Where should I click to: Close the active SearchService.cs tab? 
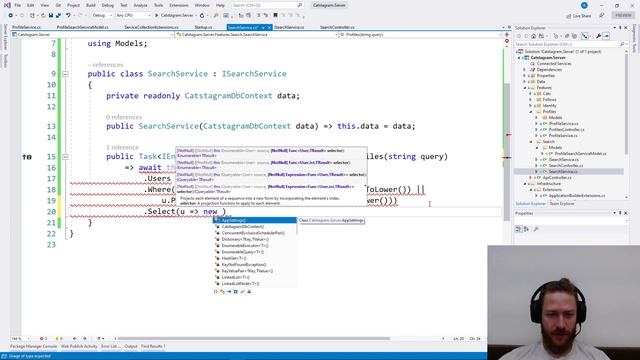pyautogui.click(x=269, y=27)
